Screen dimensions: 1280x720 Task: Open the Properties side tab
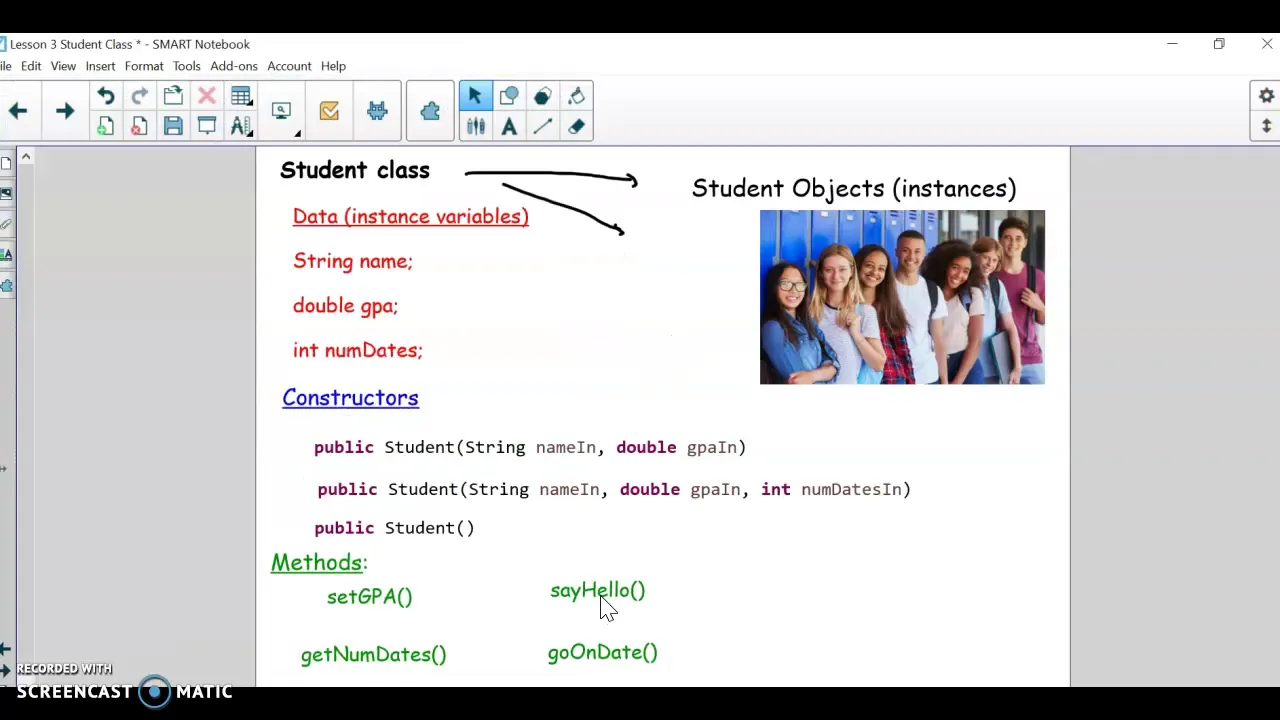click(6, 255)
